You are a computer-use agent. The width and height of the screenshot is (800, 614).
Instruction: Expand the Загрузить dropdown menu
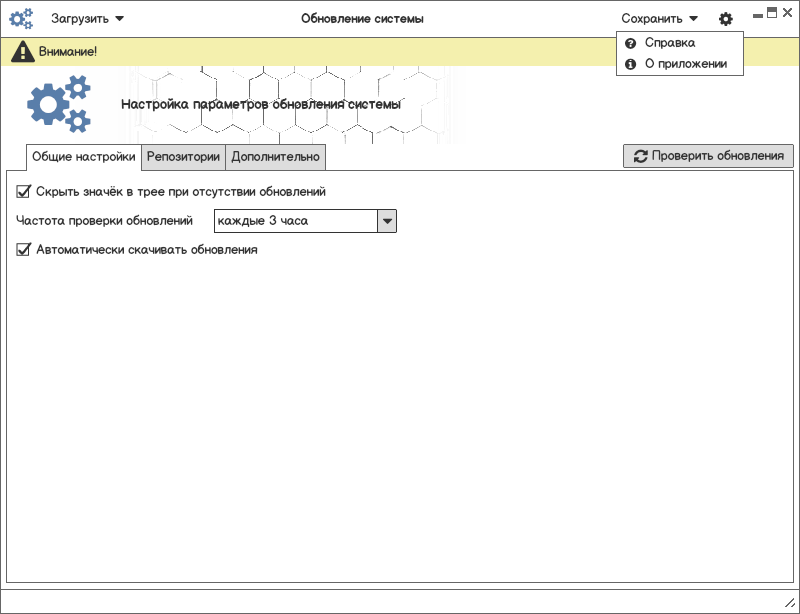[x=87, y=19]
